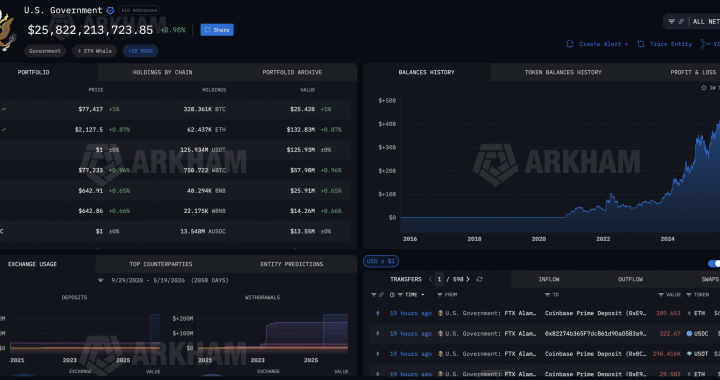The image size is (720, 380).
Task: Filter transfers by TIME funnel icon
Action: (400, 295)
